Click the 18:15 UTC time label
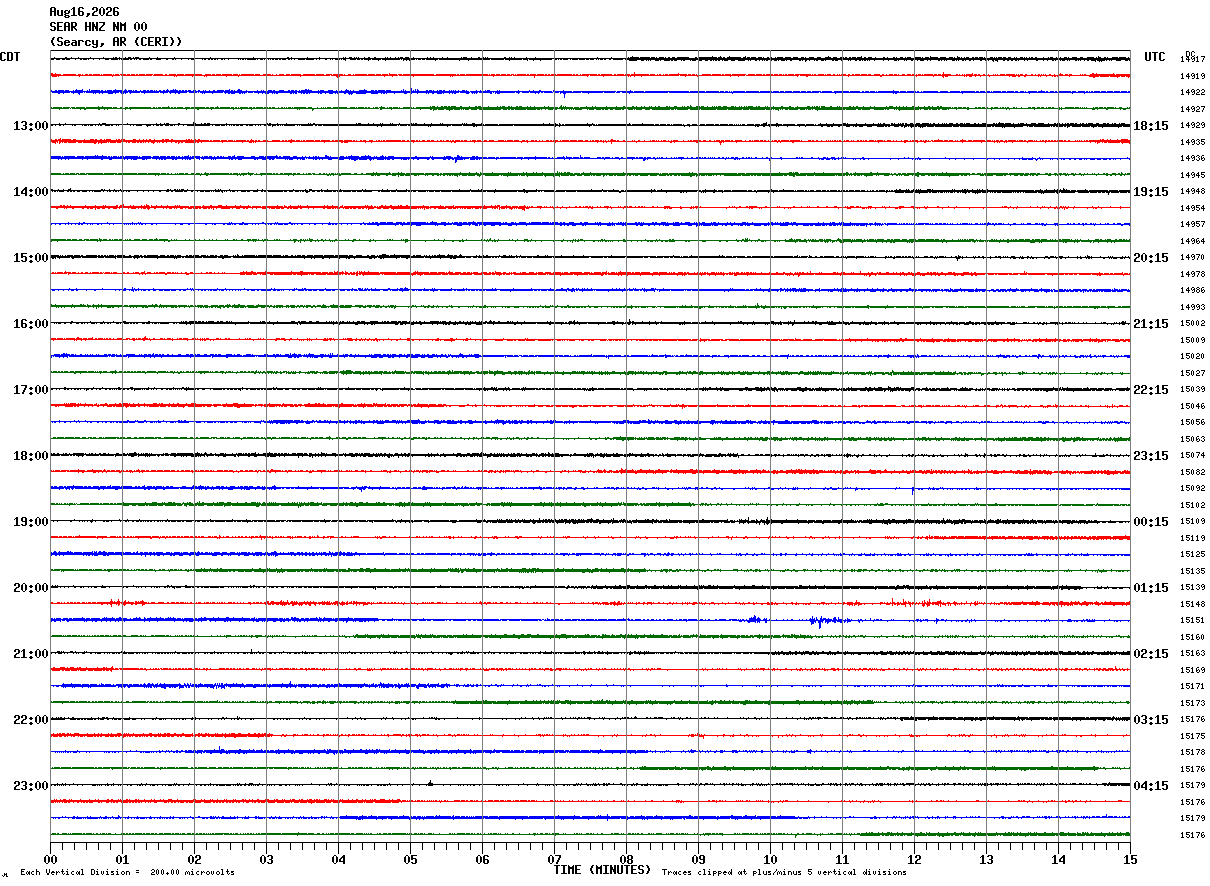This screenshot has height=886, width=1210. pyautogui.click(x=1151, y=126)
